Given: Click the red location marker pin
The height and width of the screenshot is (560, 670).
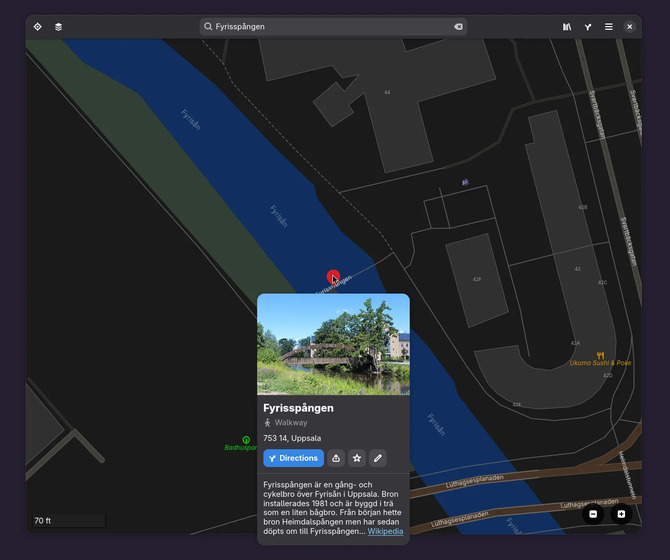Looking at the screenshot, I should click(333, 277).
